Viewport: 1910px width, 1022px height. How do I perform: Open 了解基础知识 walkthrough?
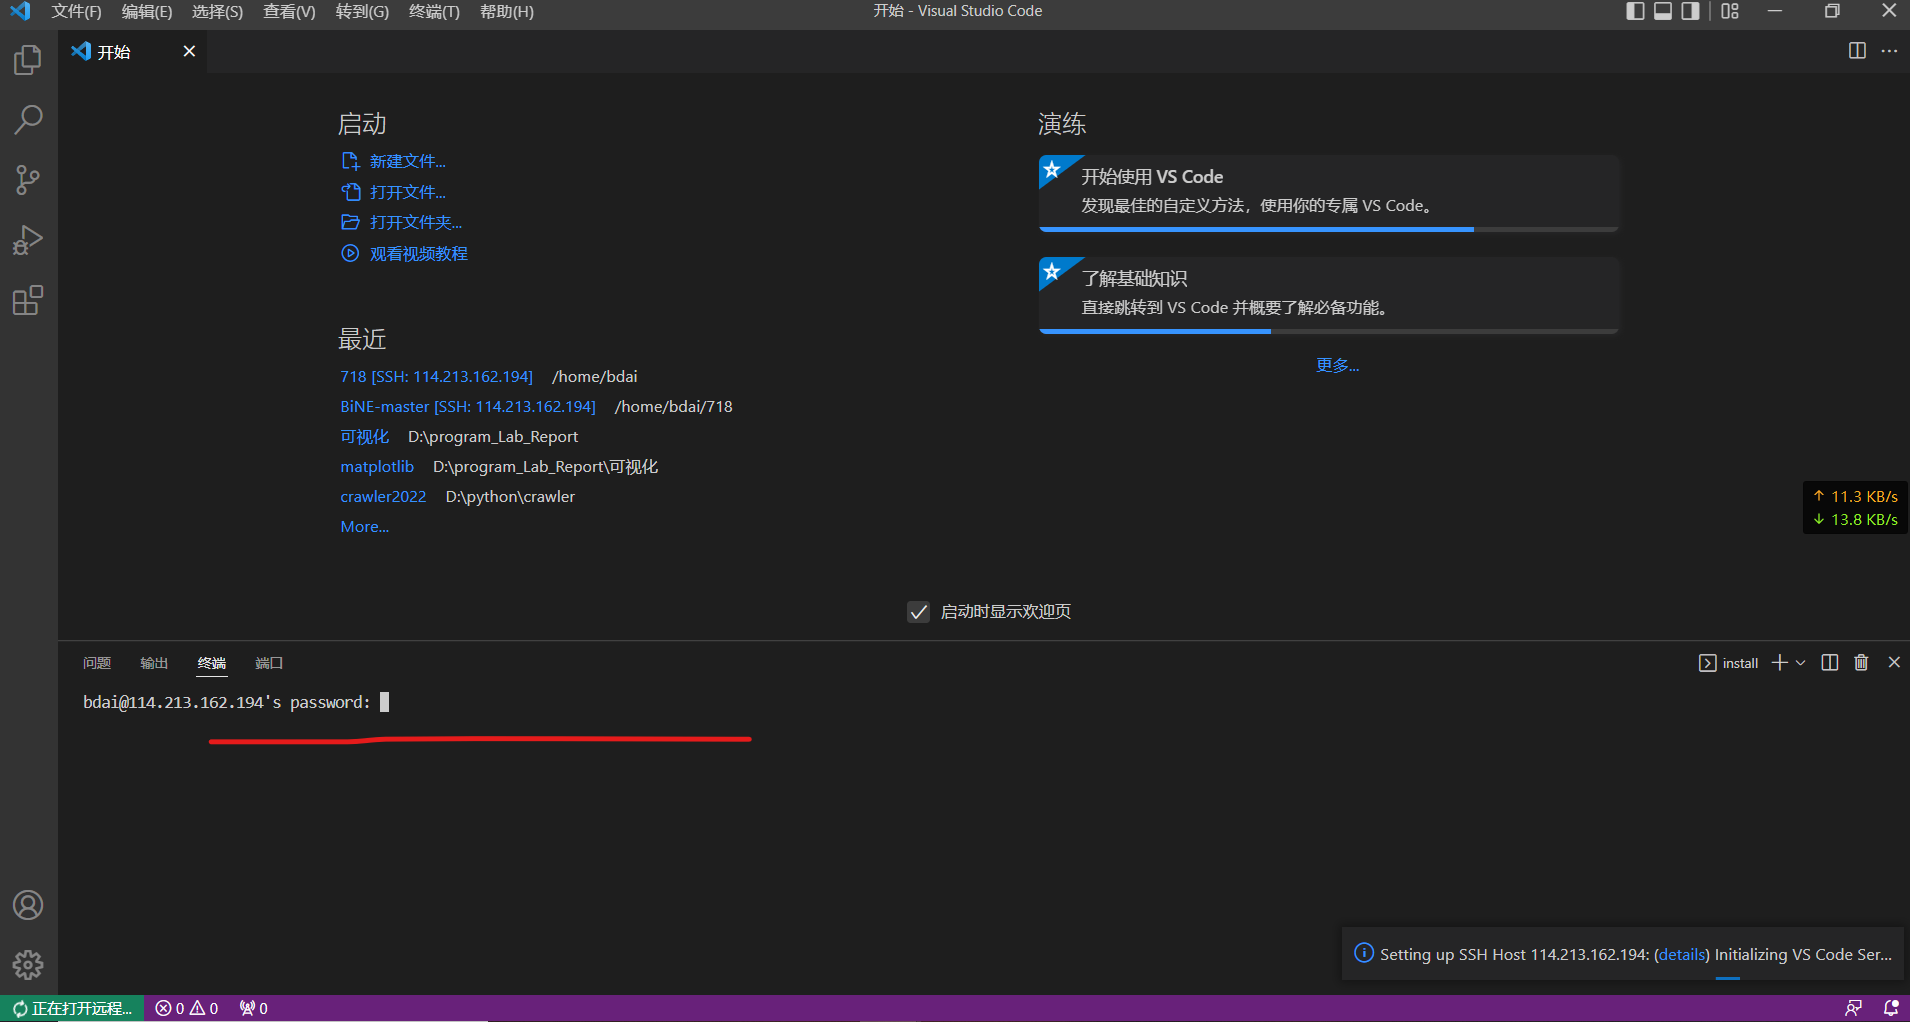1328,295
